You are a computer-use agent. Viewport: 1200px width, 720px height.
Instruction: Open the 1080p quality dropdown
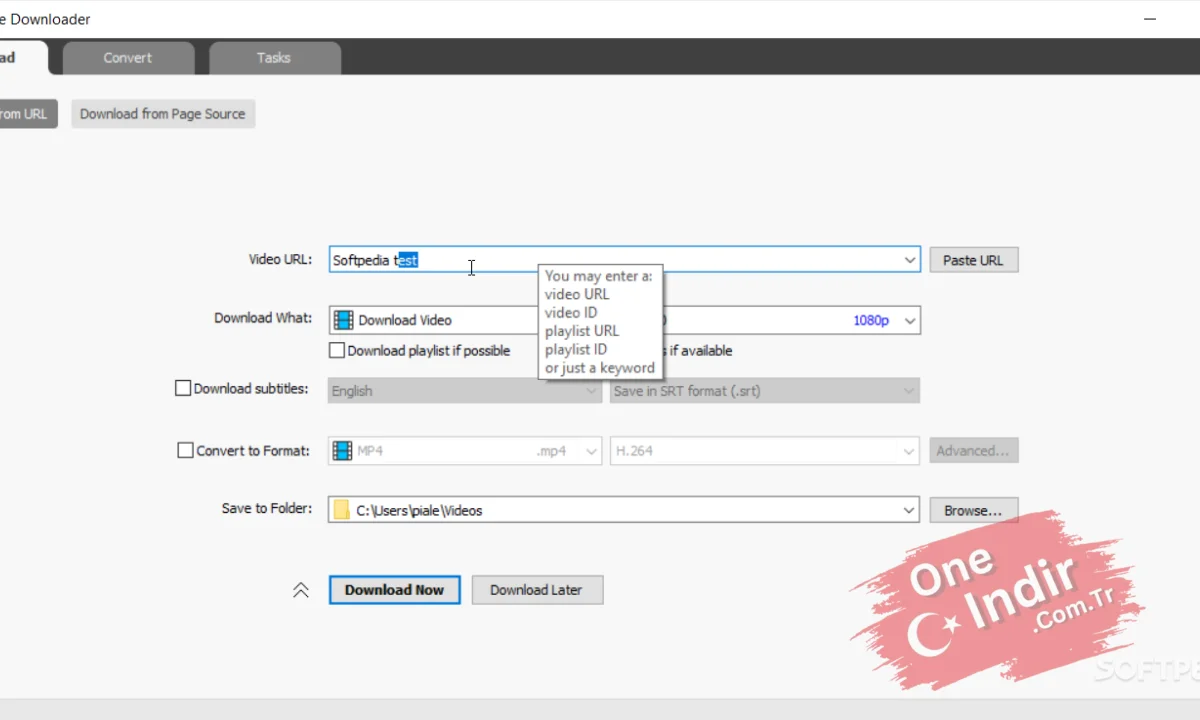tap(910, 321)
